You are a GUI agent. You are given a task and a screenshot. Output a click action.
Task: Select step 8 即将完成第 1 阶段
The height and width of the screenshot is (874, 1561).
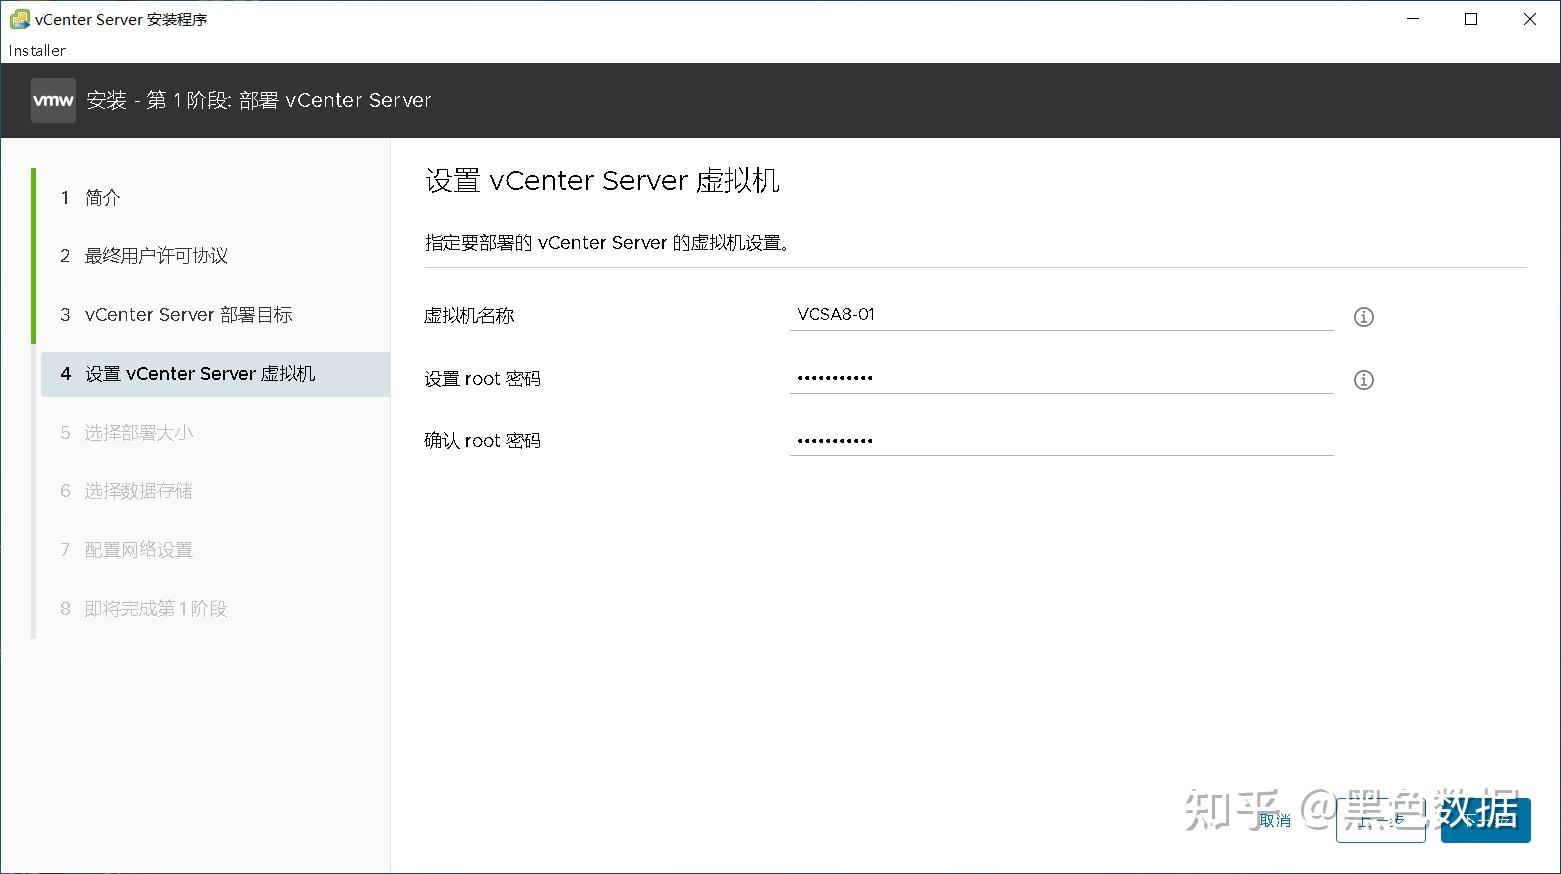(155, 609)
